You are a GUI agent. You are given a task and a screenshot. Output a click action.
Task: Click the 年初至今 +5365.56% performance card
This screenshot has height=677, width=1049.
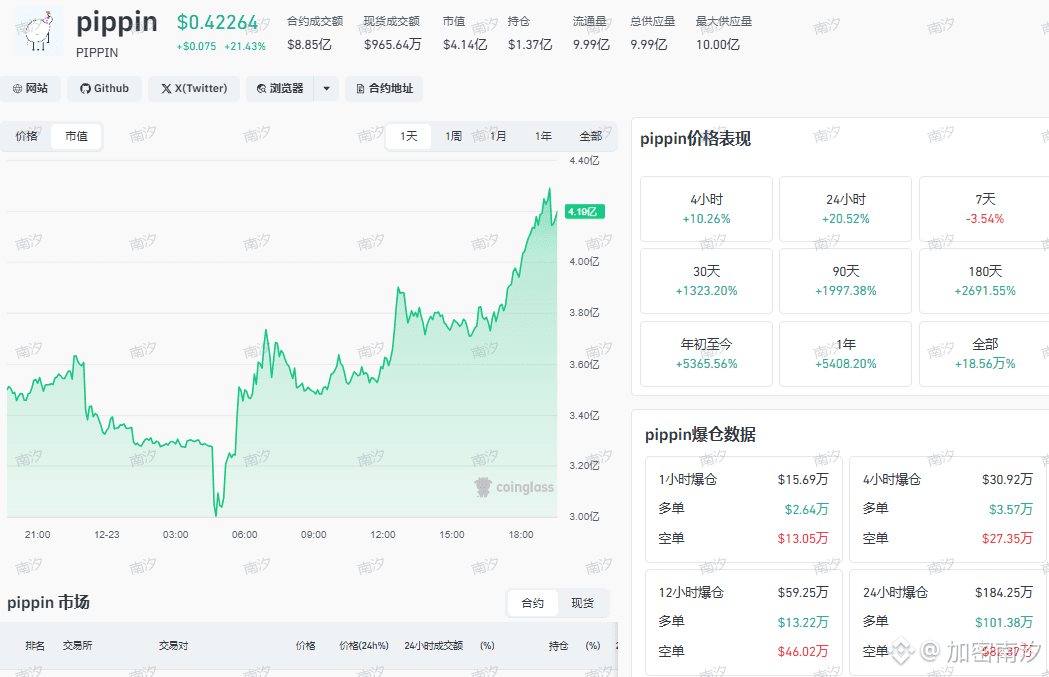706,354
